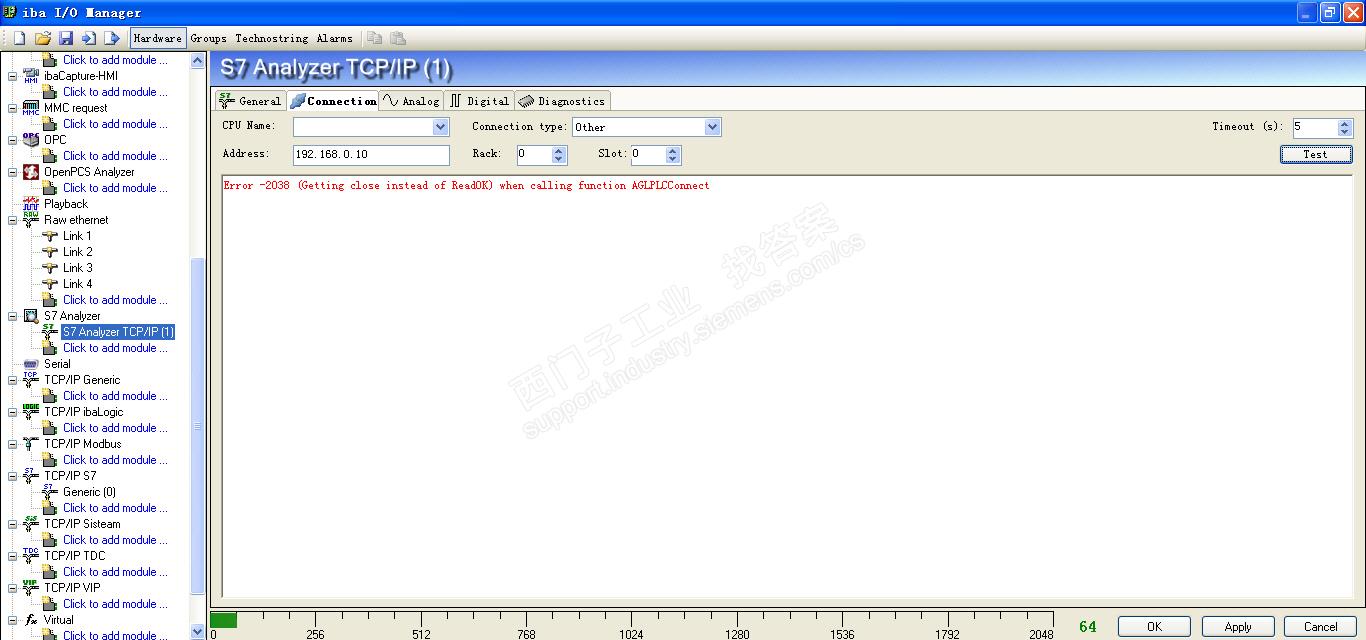
Task: Click 'Click to add module' under TCP/IP Generic
Action: (115, 396)
